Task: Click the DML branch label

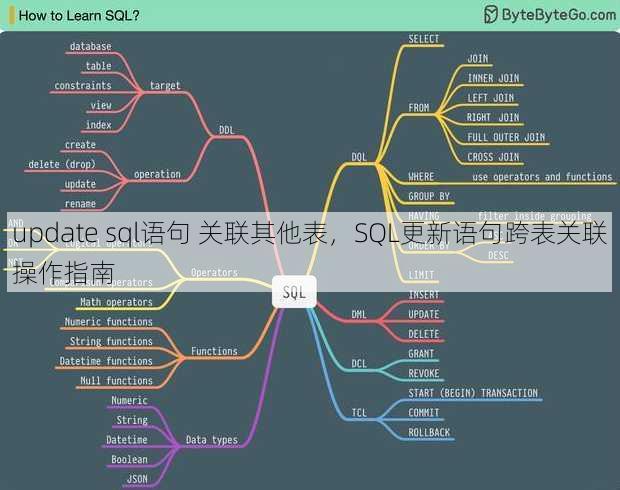Action: (359, 314)
